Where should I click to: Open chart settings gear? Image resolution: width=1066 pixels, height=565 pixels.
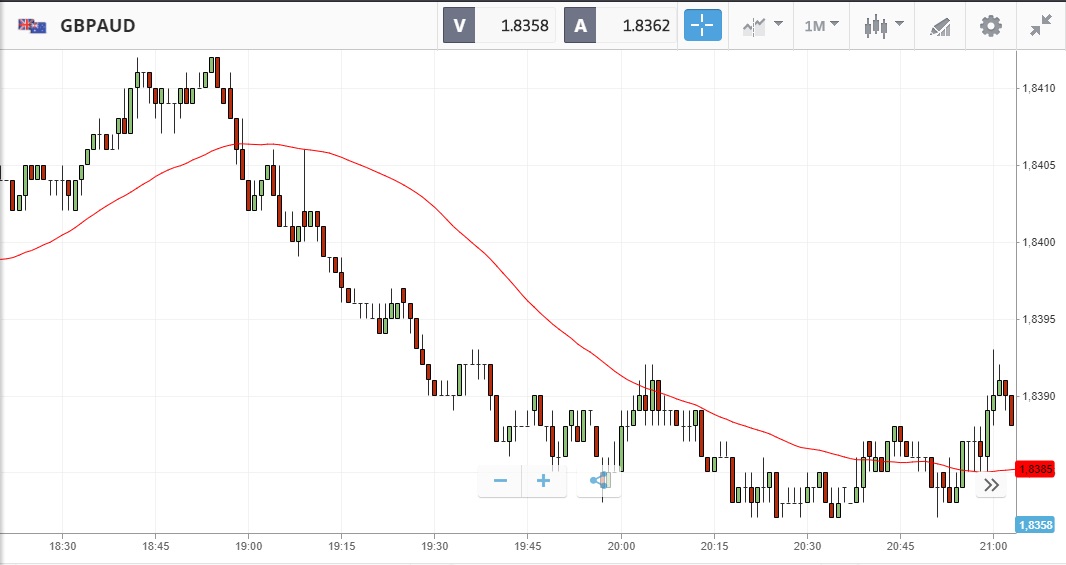coord(990,25)
